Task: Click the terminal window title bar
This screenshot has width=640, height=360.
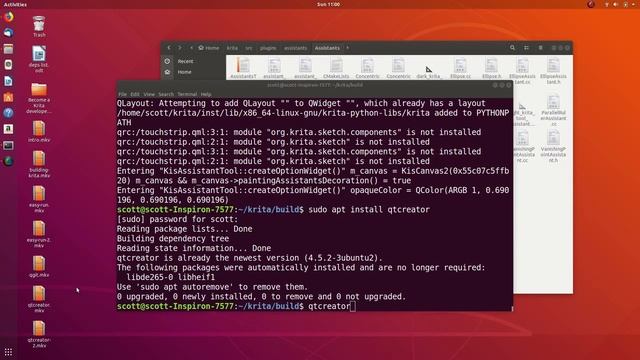Action: (315, 85)
